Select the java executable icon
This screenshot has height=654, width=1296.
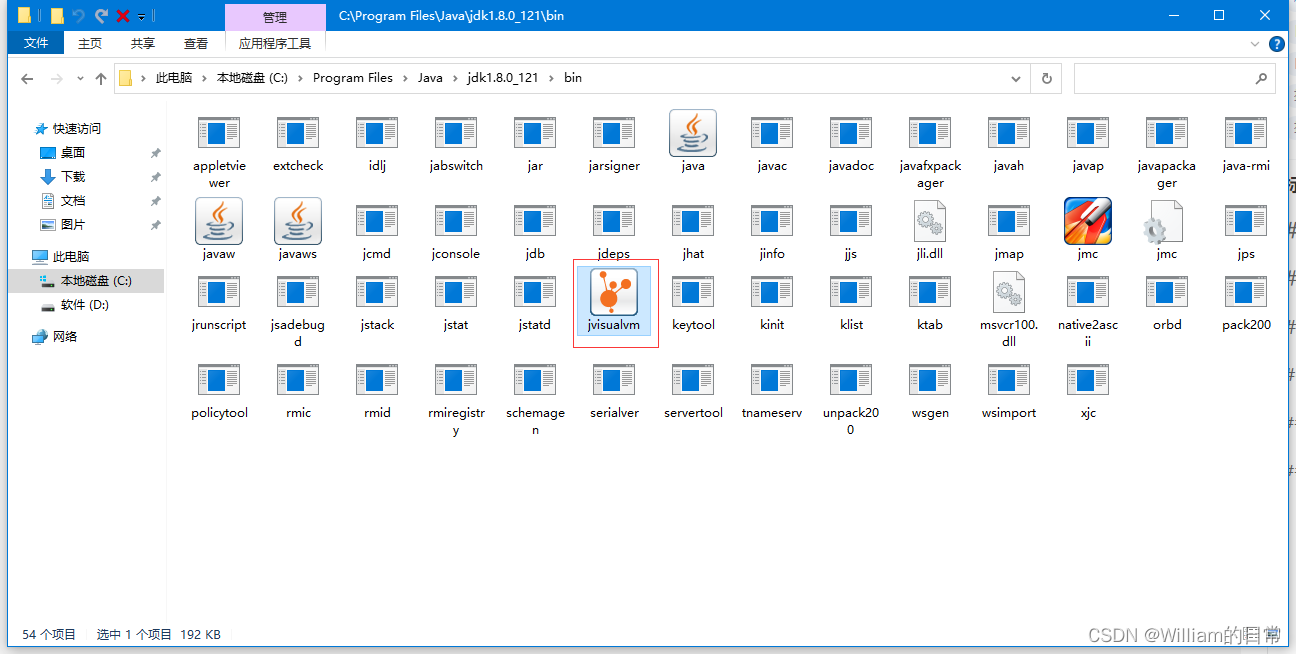pyautogui.click(x=693, y=133)
